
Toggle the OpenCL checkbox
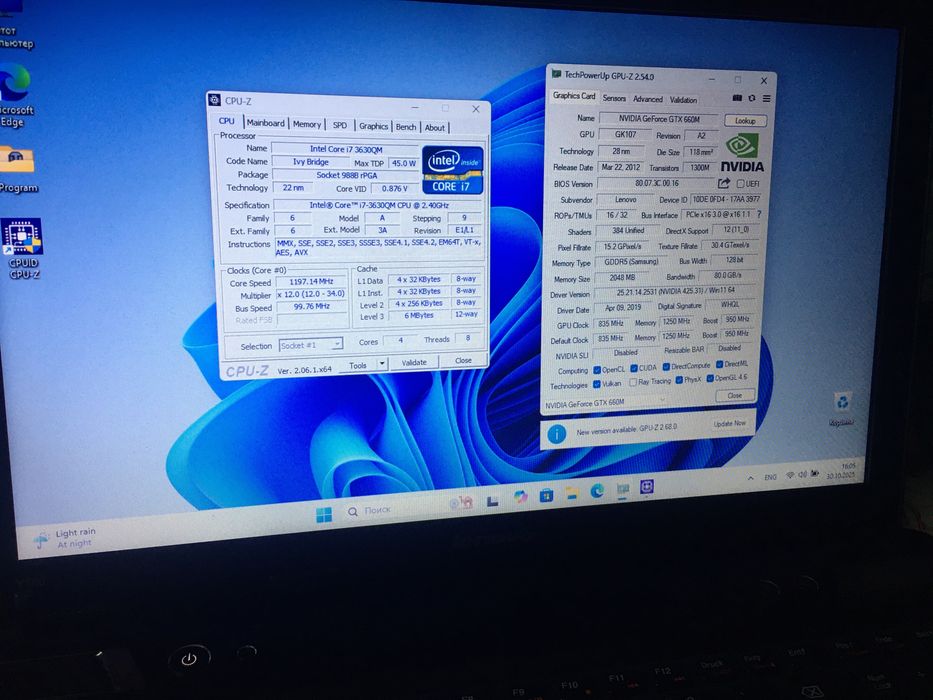pos(597,370)
